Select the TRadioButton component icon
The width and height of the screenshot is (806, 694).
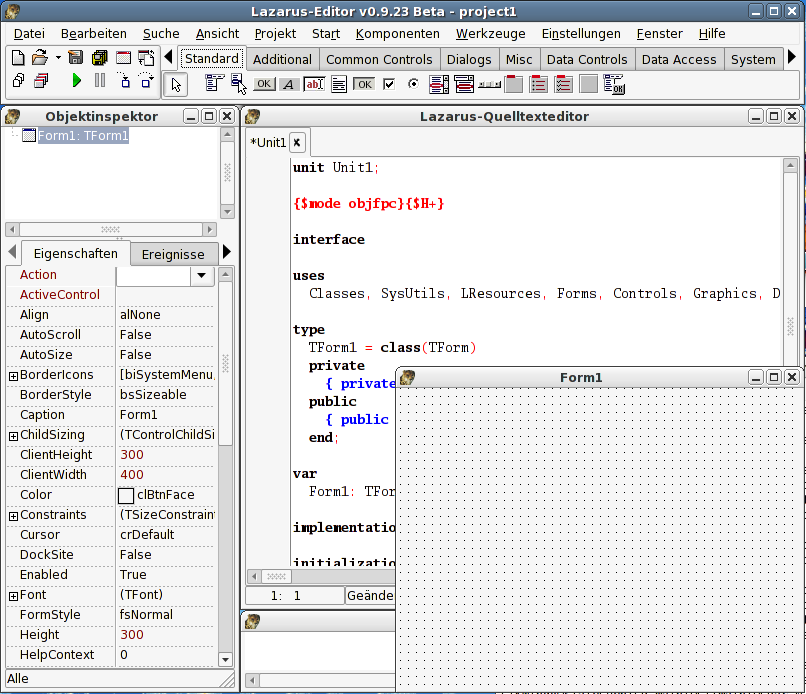click(413, 84)
